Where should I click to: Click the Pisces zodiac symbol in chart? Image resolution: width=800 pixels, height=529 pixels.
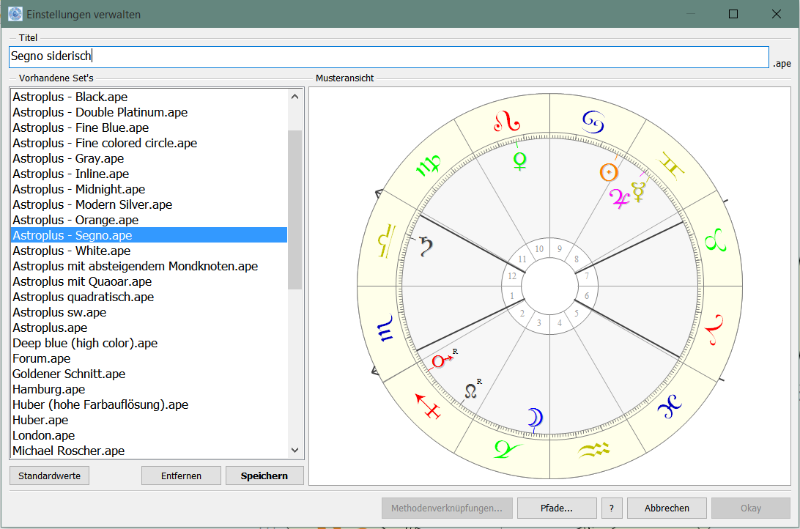click(x=670, y=406)
